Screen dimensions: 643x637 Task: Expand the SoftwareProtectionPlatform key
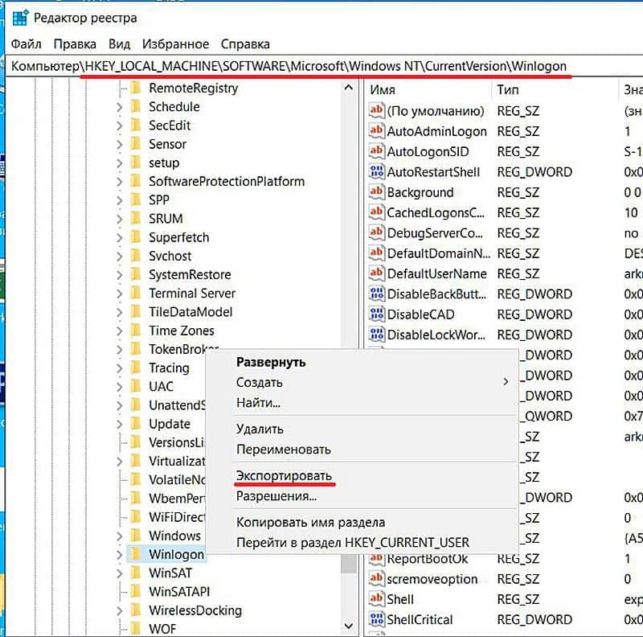tap(119, 182)
